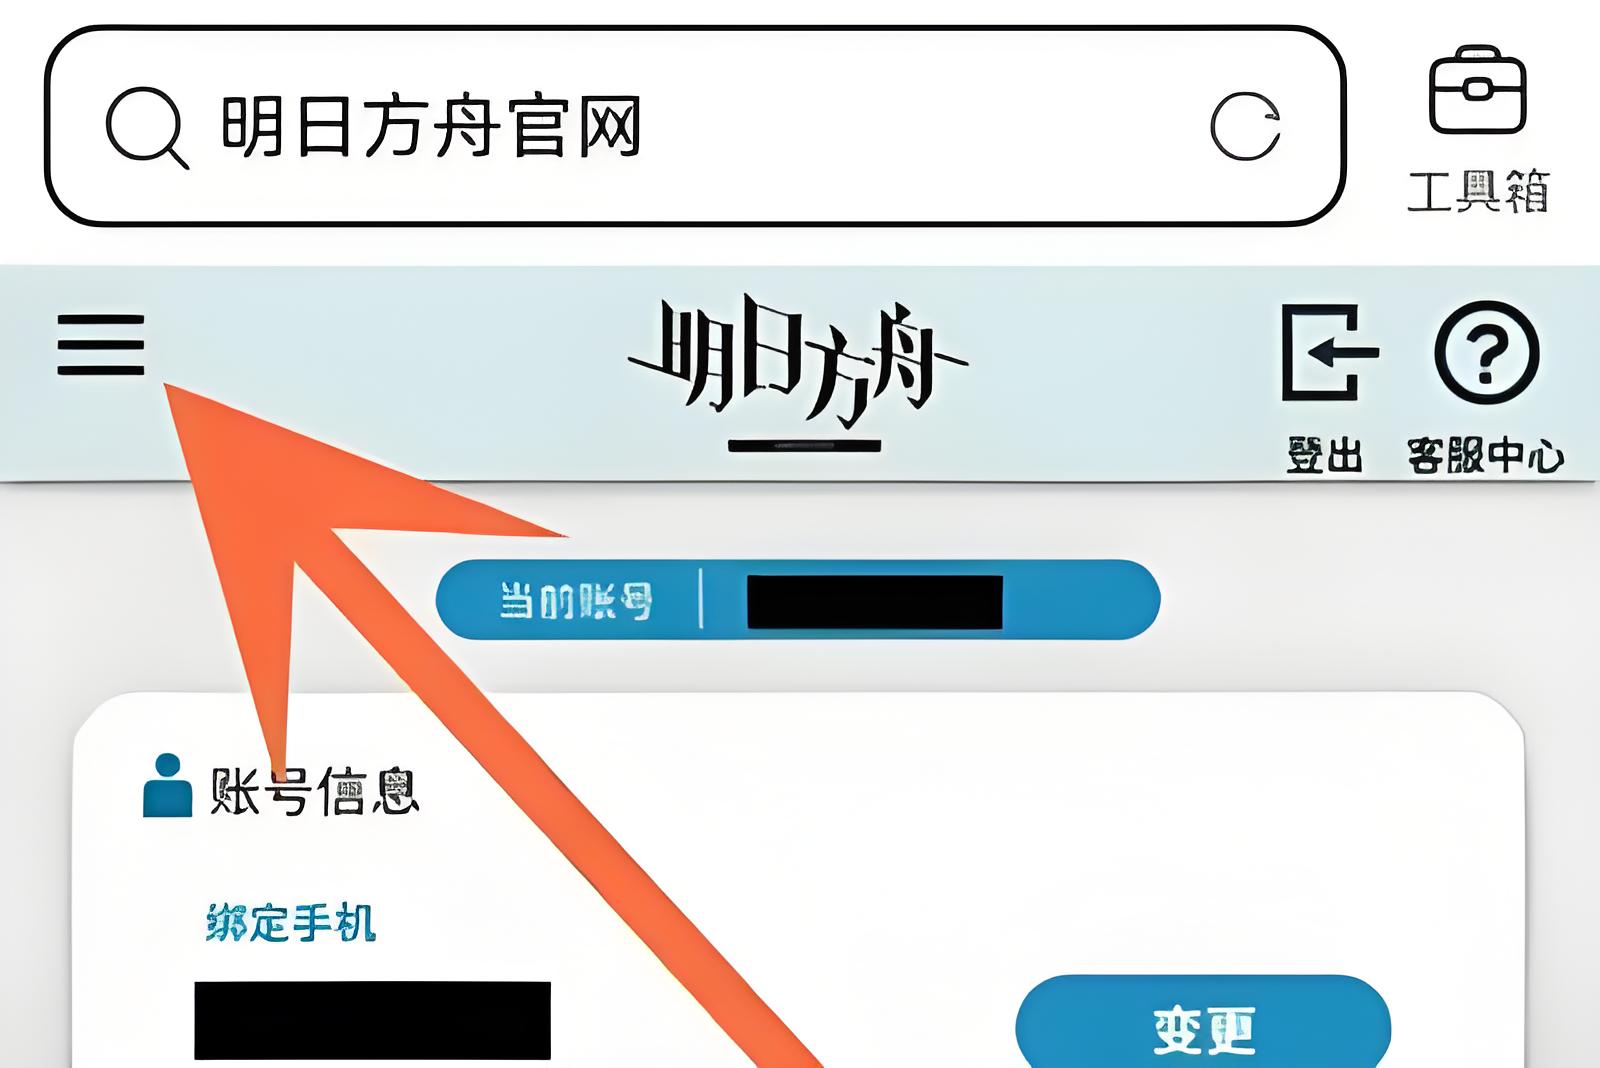This screenshot has width=1600, height=1068.
Task: Click the 绑定手机 label
Action: pyautogui.click(x=291, y=922)
